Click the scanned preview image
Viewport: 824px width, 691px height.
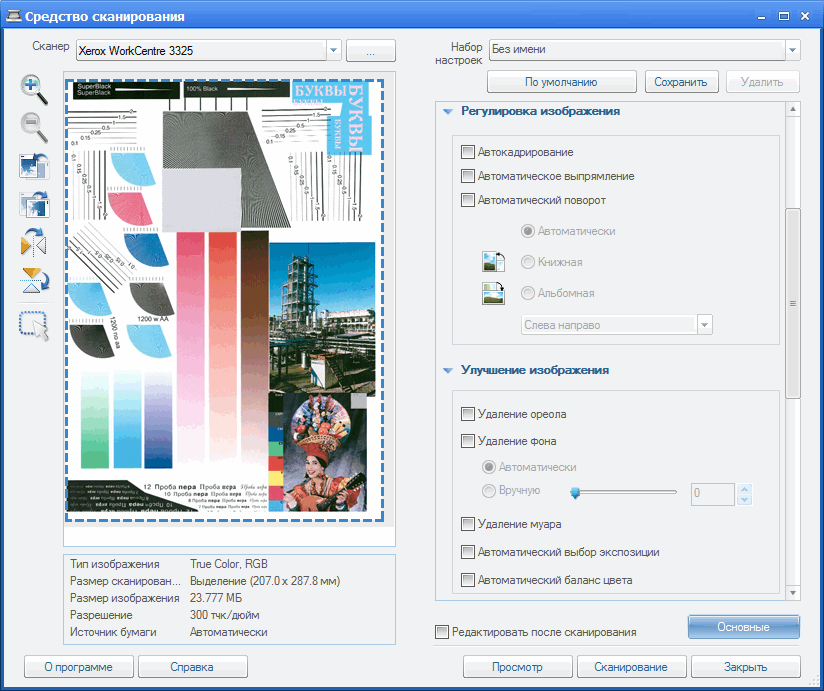tap(224, 300)
